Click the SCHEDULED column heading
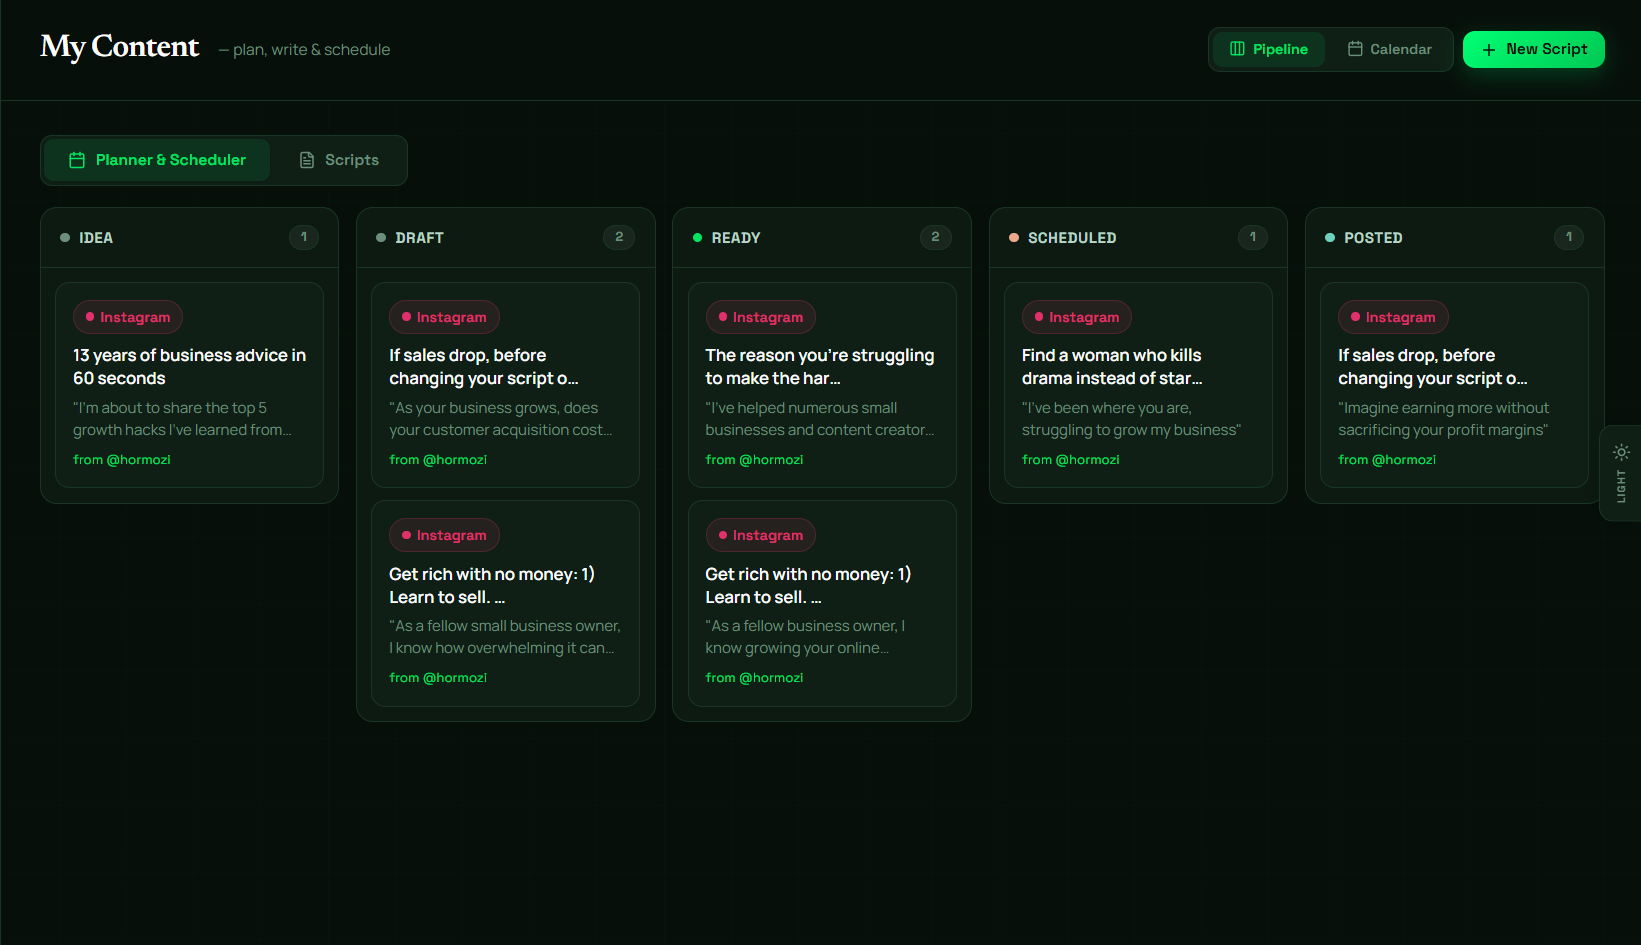 (1072, 238)
